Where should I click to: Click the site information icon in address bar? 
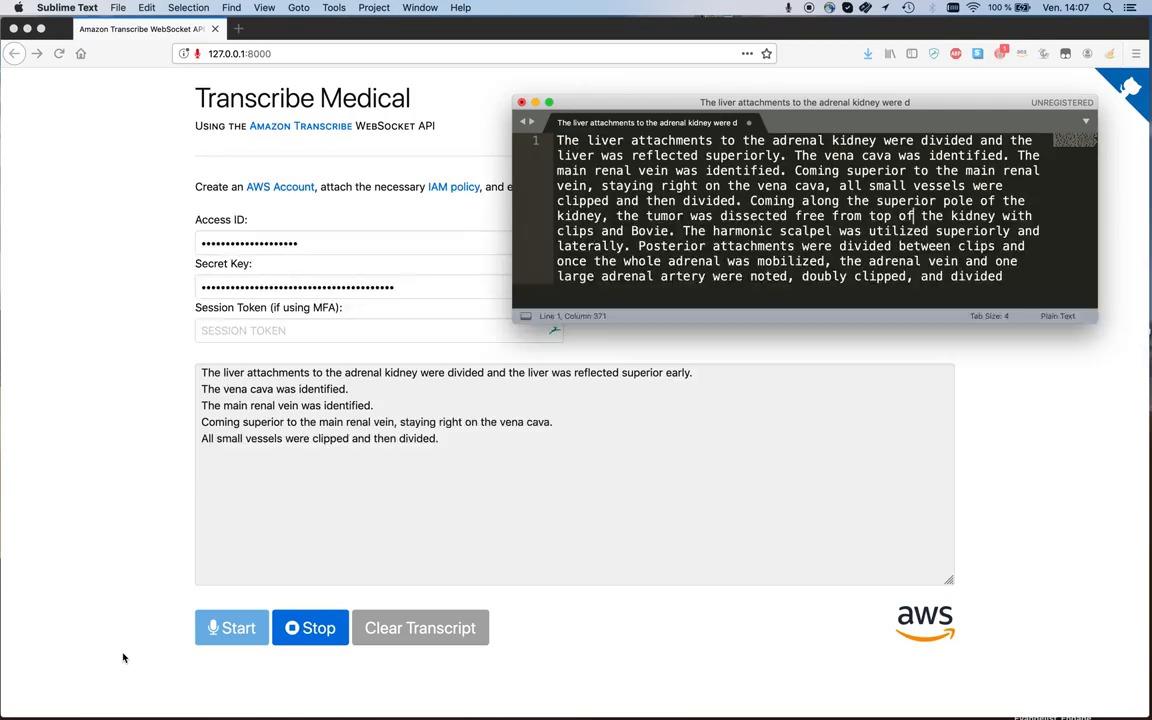coord(184,54)
